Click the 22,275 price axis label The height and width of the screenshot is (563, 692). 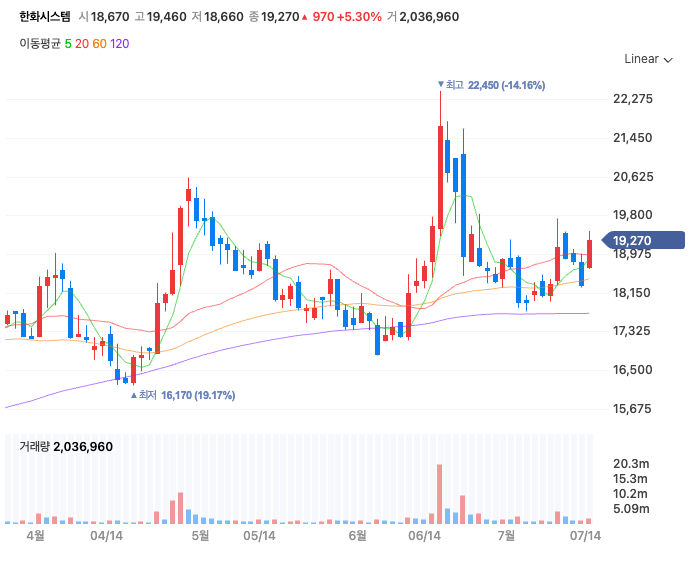pyautogui.click(x=632, y=99)
